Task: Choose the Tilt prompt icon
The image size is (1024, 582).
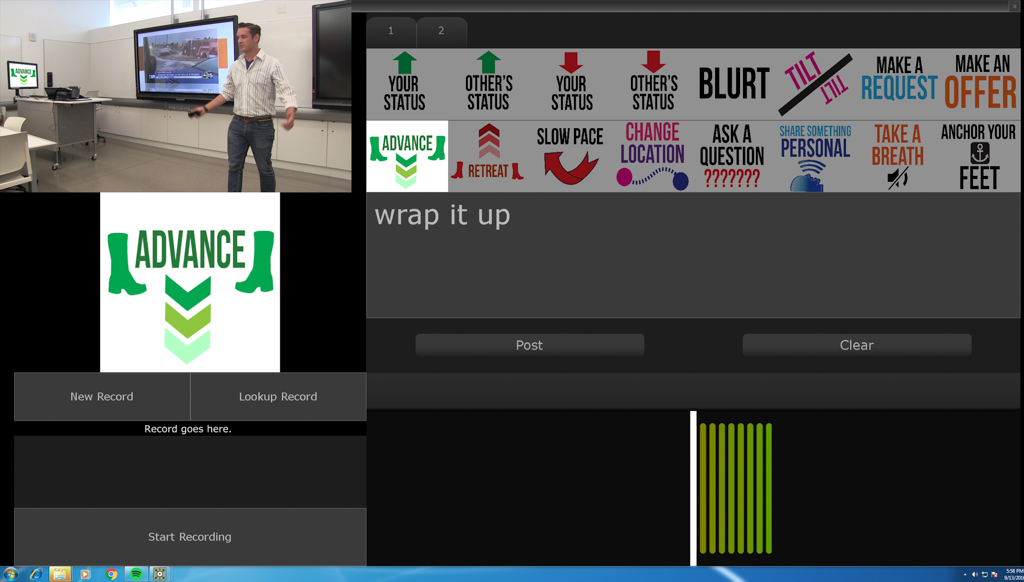Action: [x=816, y=84]
